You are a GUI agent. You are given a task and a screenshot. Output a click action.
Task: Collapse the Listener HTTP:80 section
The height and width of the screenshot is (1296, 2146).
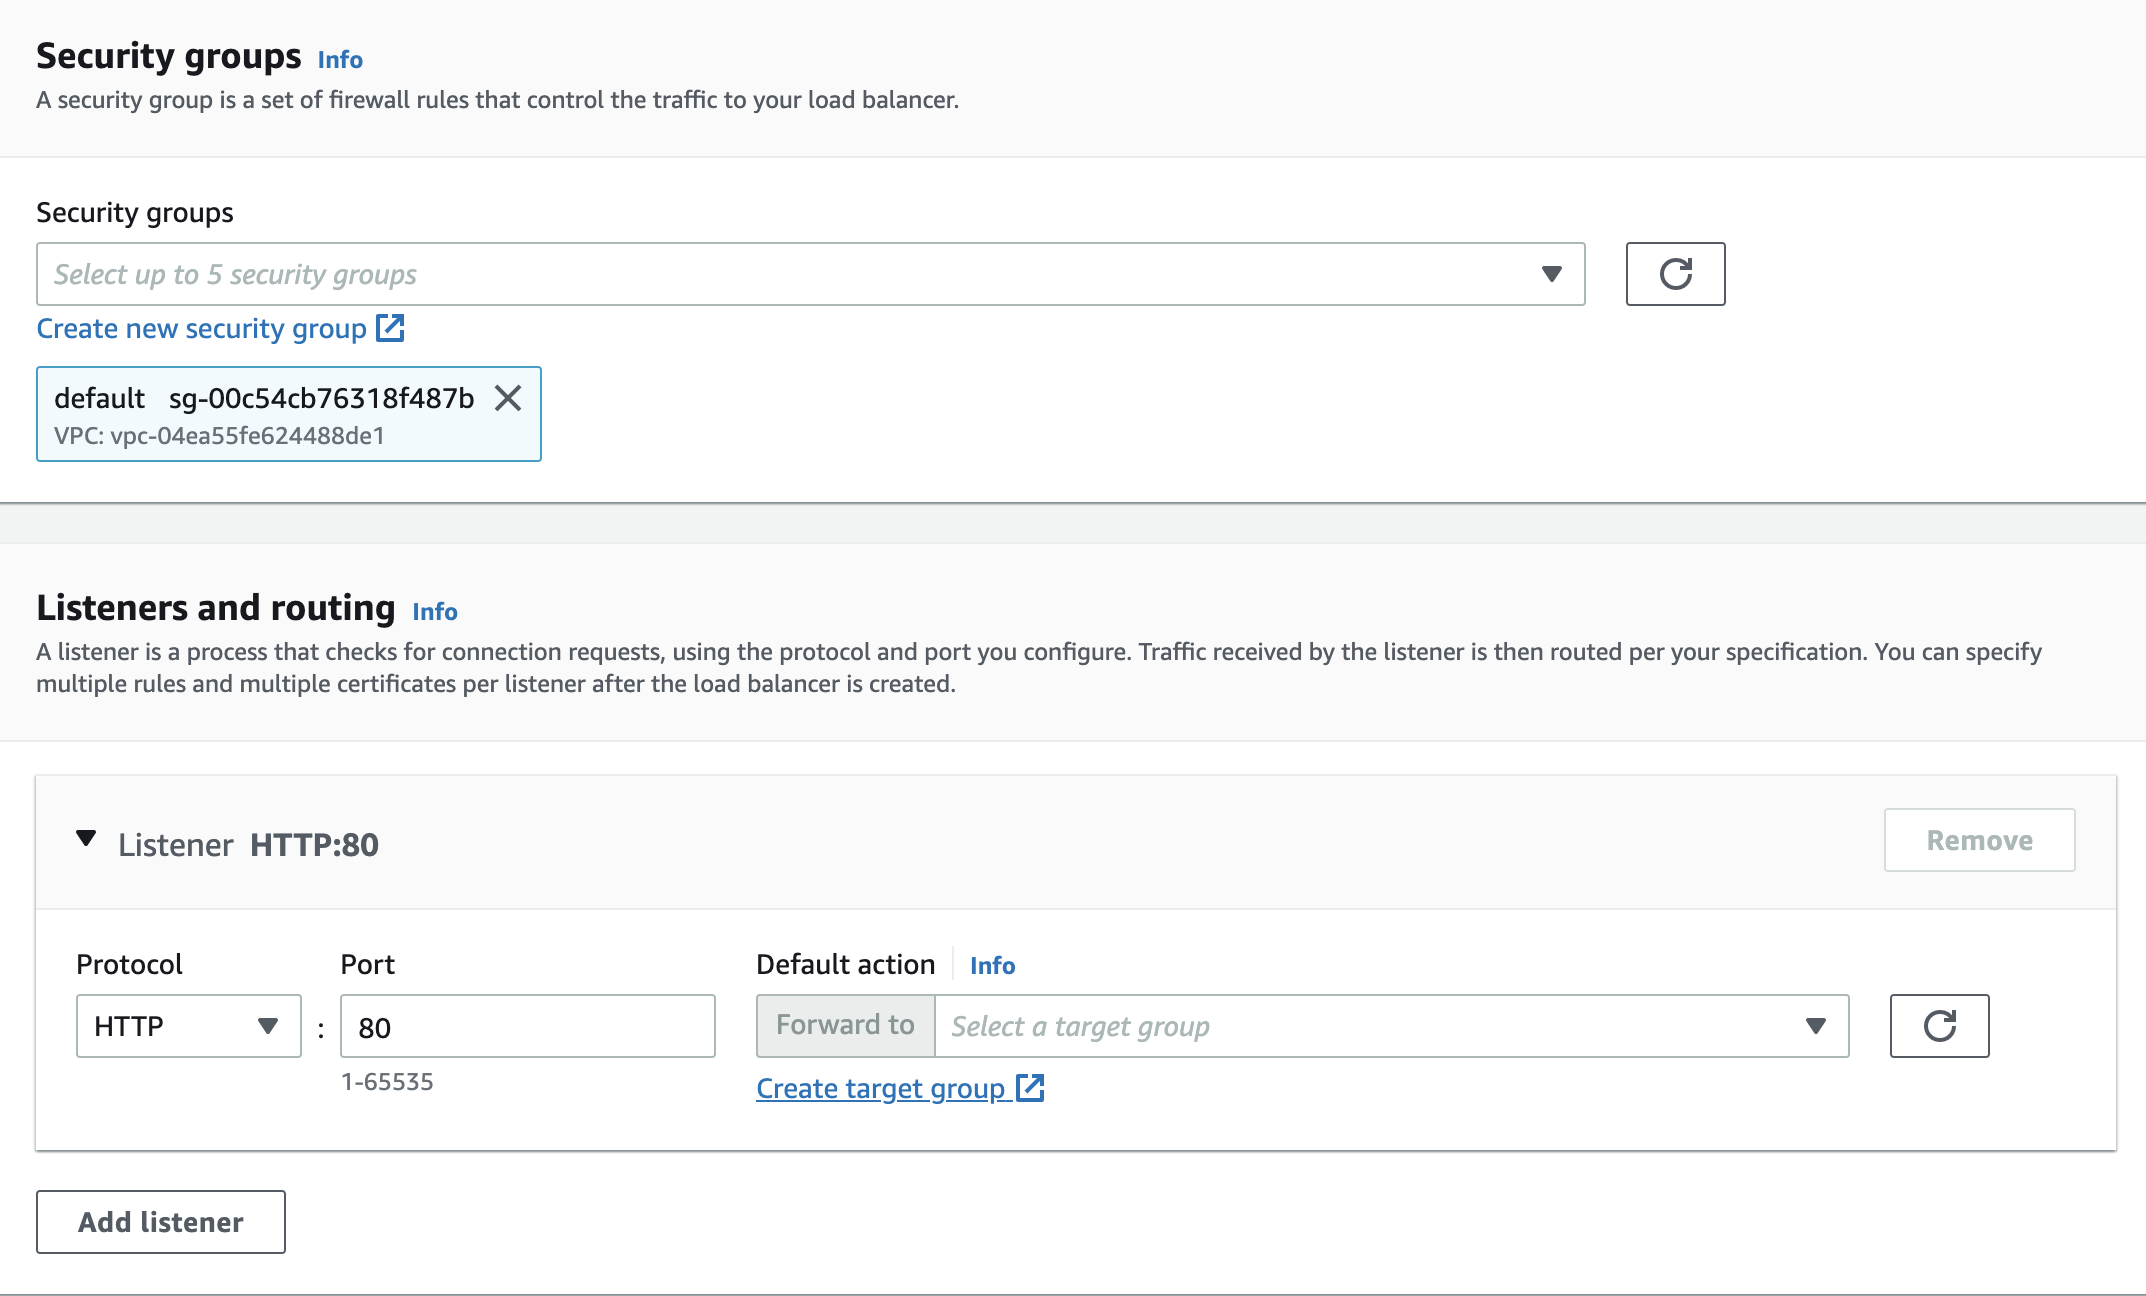click(x=87, y=839)
